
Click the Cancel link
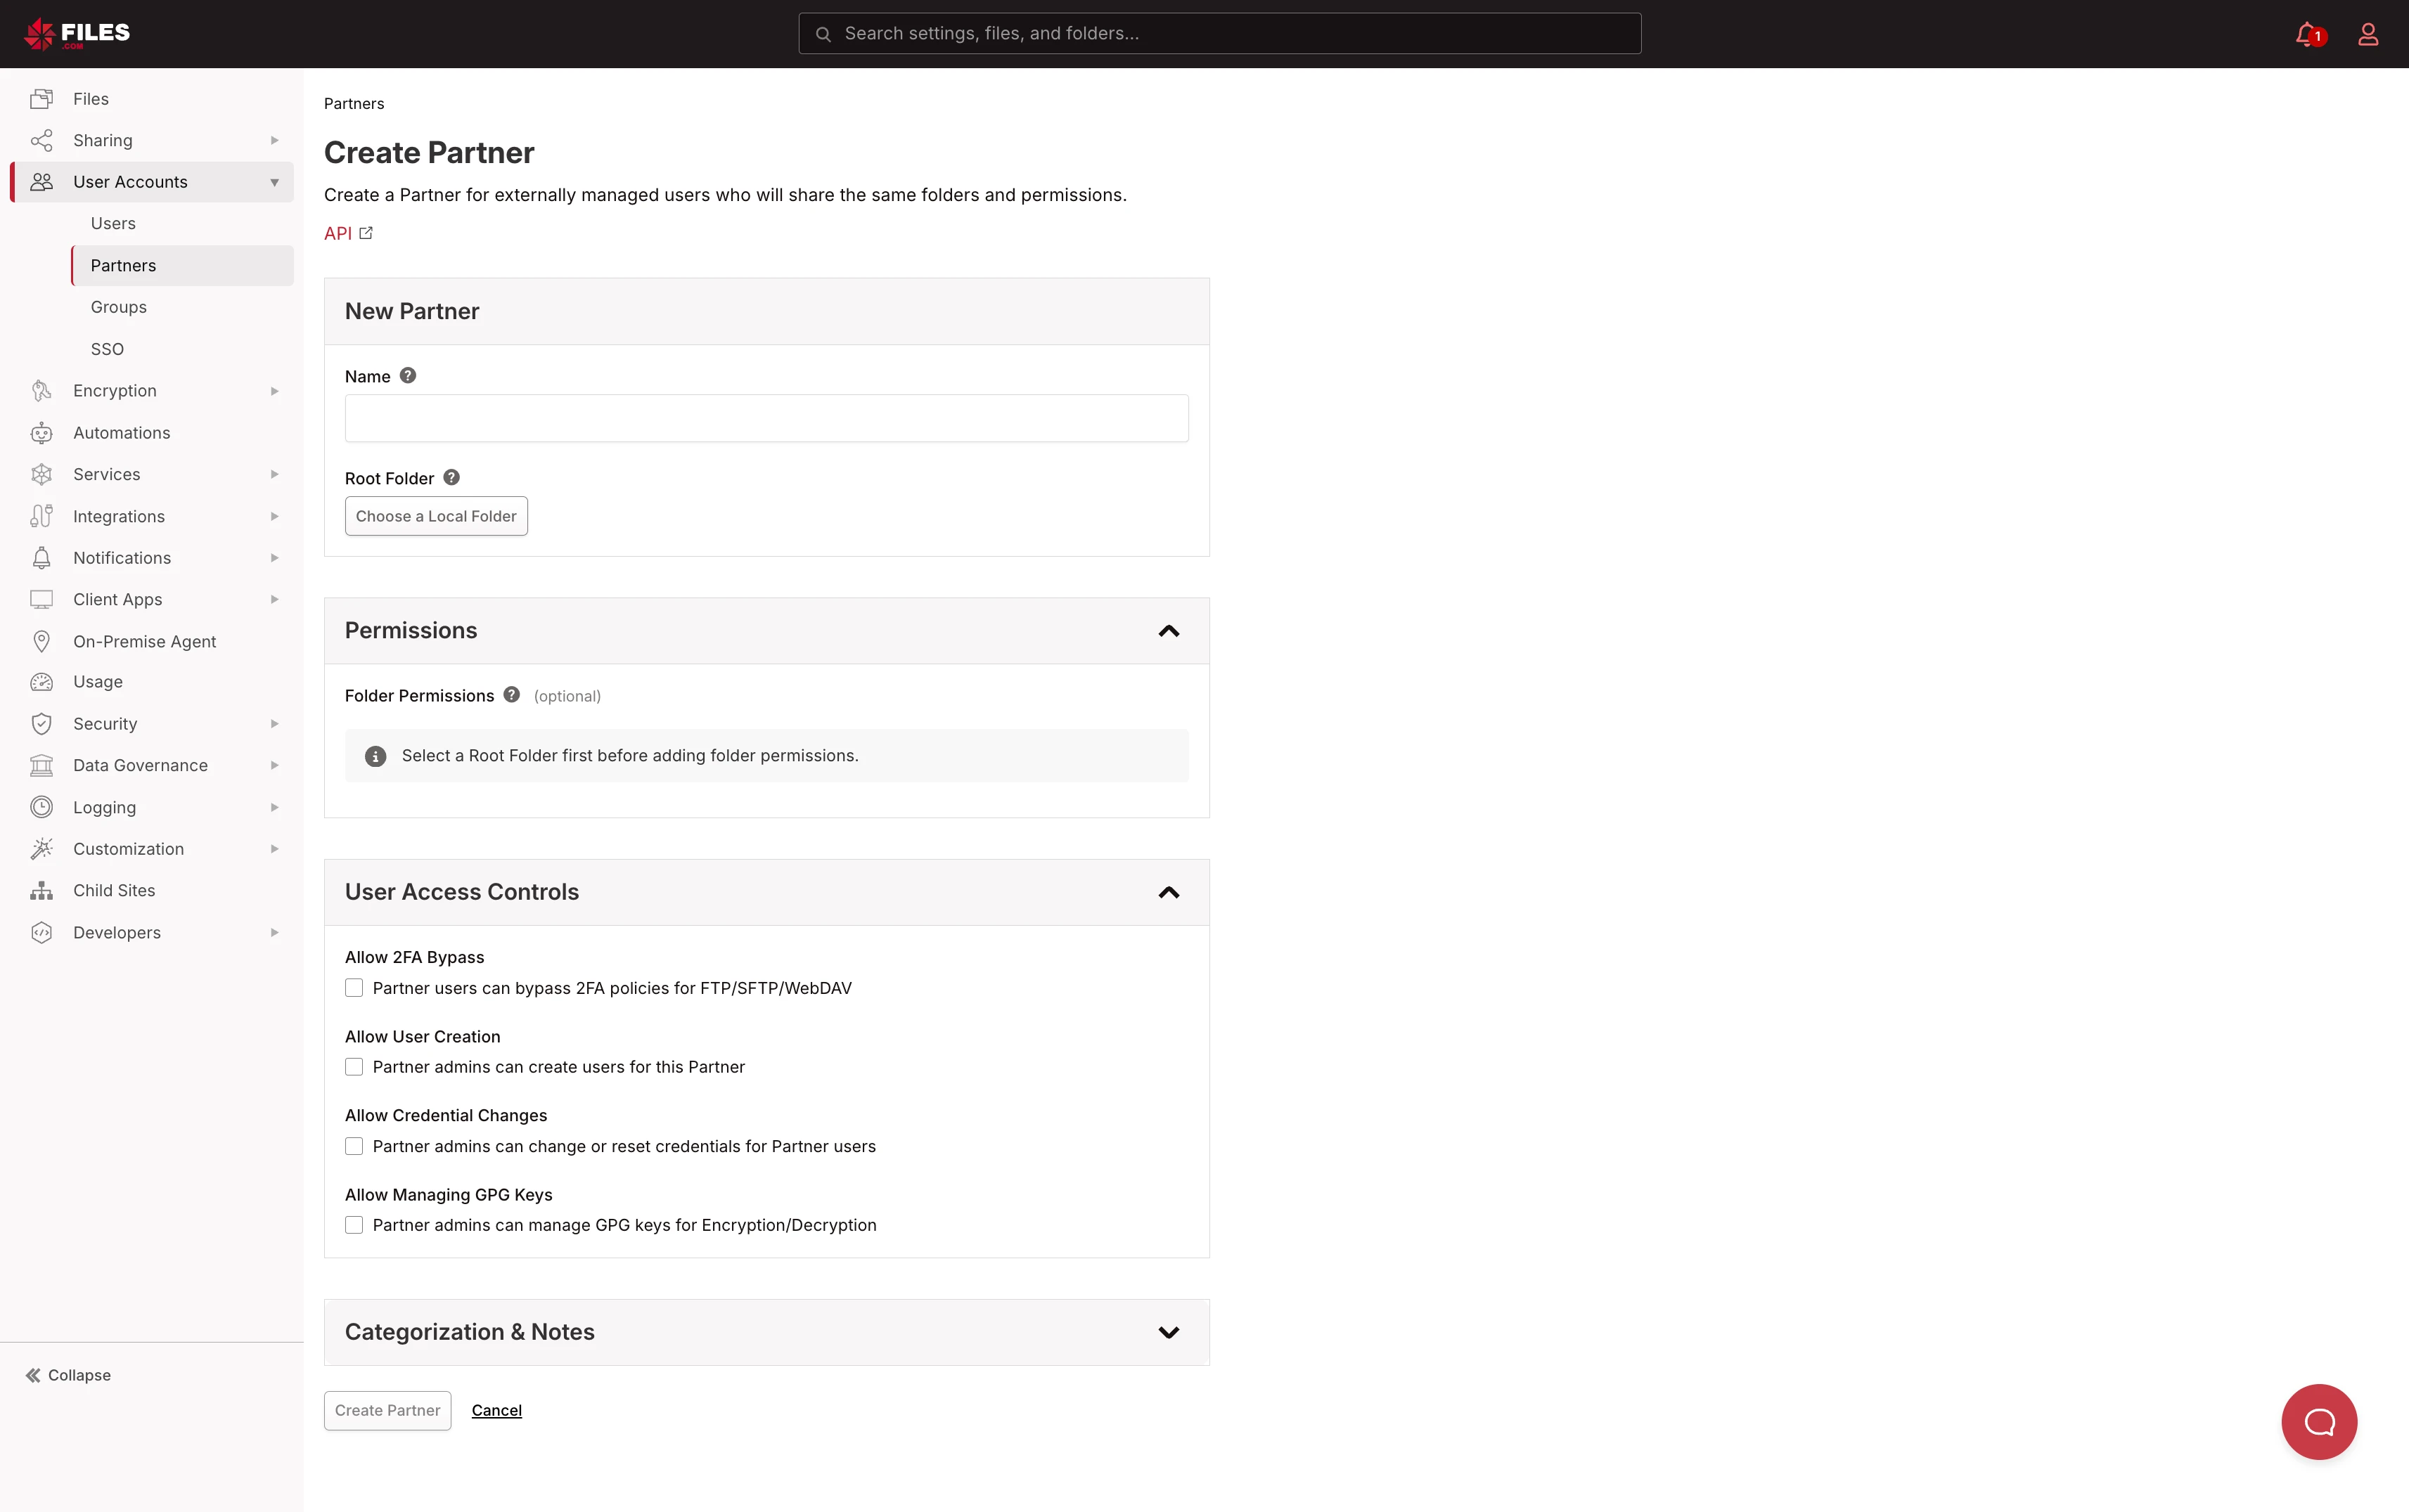pos(496,1410)
